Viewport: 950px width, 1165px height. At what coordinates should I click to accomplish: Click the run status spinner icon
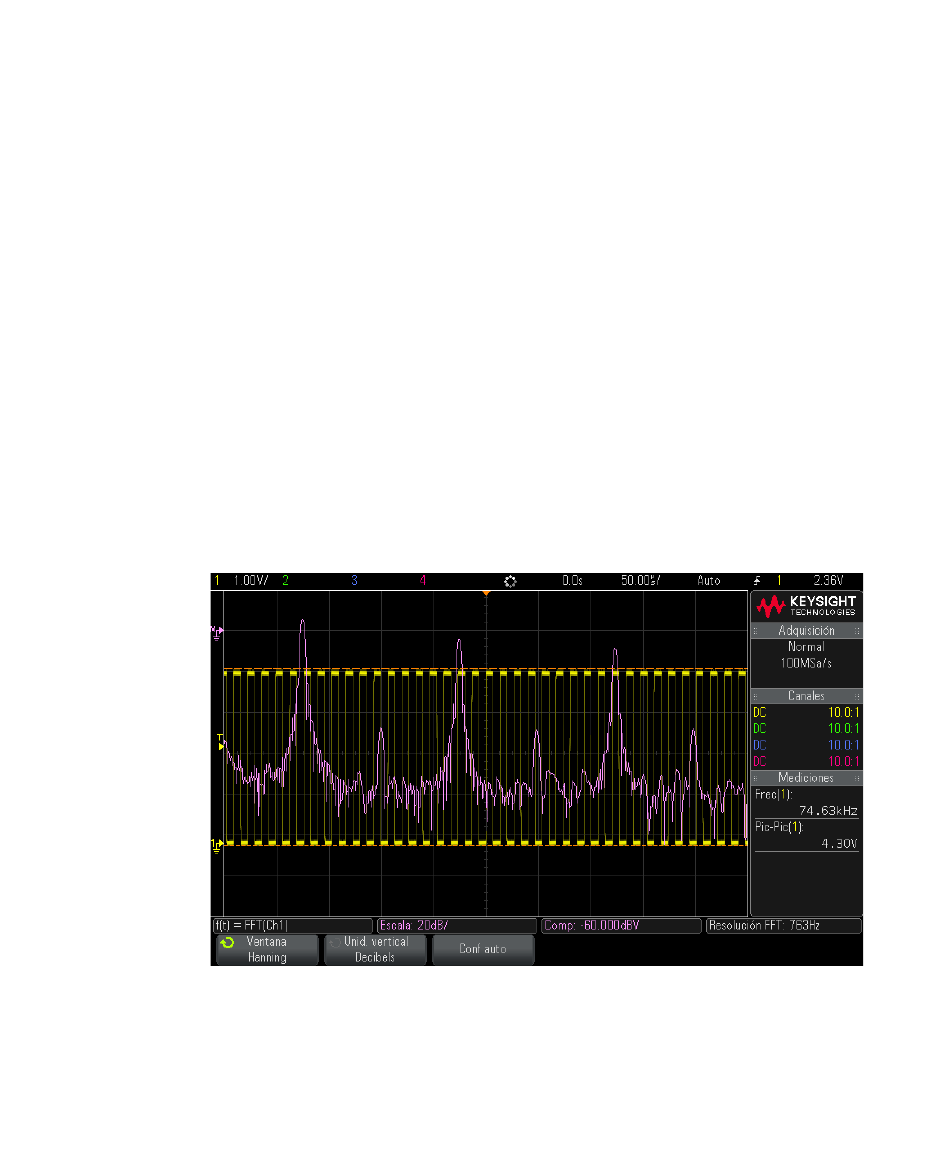(510, 581)
